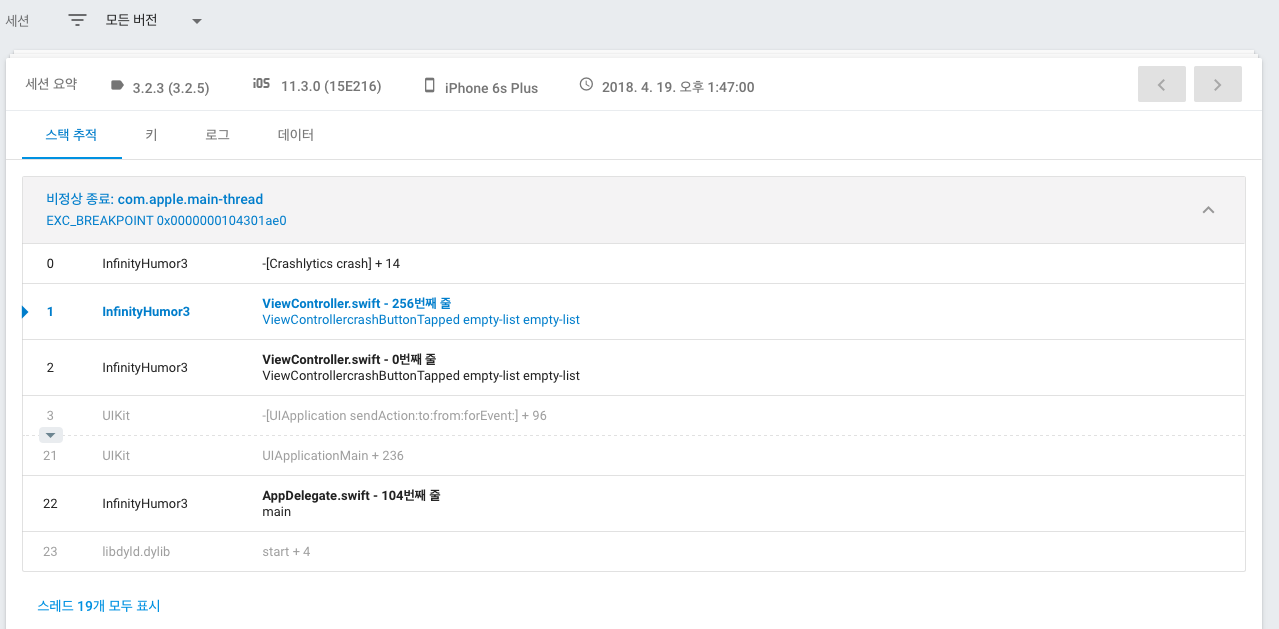Show all threads via 스레드 19개 모두 표시
The image size is (1279, 629).
click(99, 606)
